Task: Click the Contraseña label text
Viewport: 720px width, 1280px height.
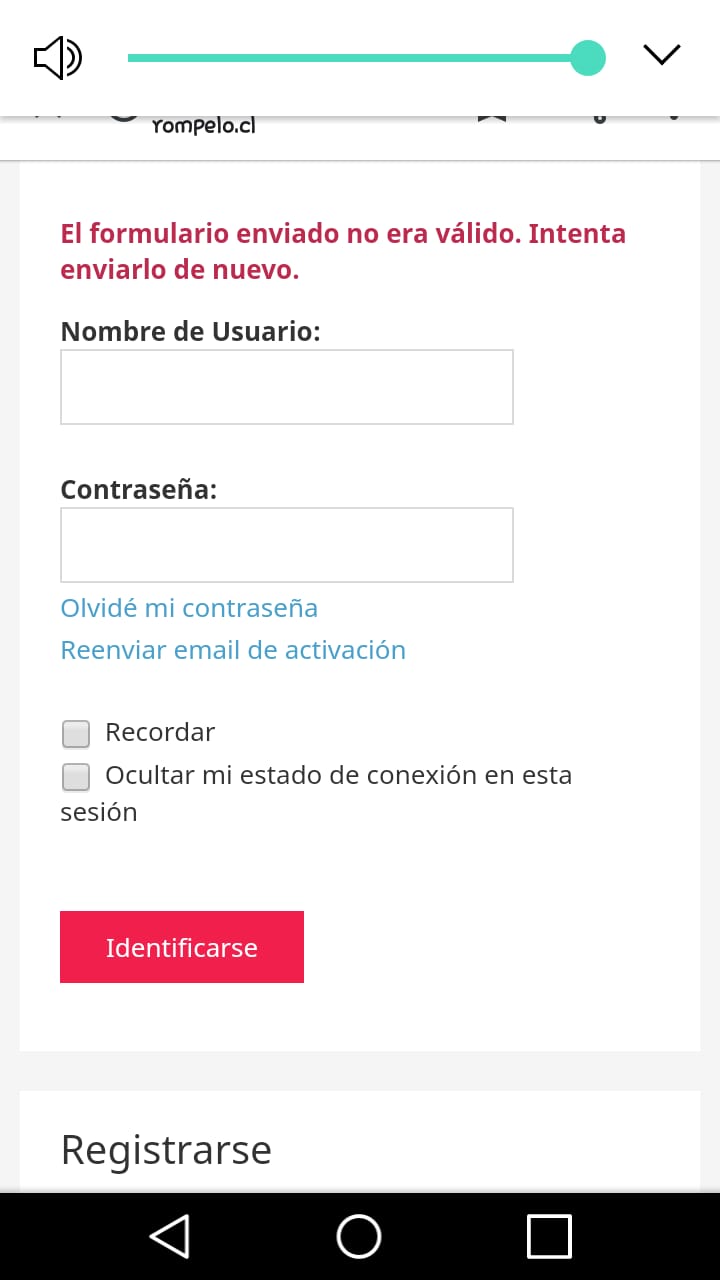Action: click(139, 490)
